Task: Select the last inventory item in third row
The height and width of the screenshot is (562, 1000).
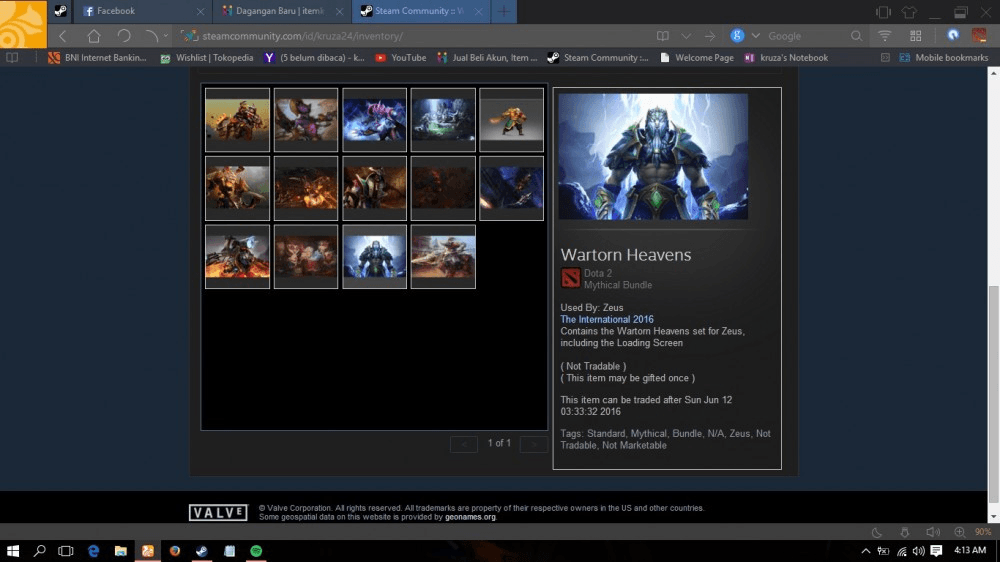Action: pyautogui.click(x=443, y=256)
